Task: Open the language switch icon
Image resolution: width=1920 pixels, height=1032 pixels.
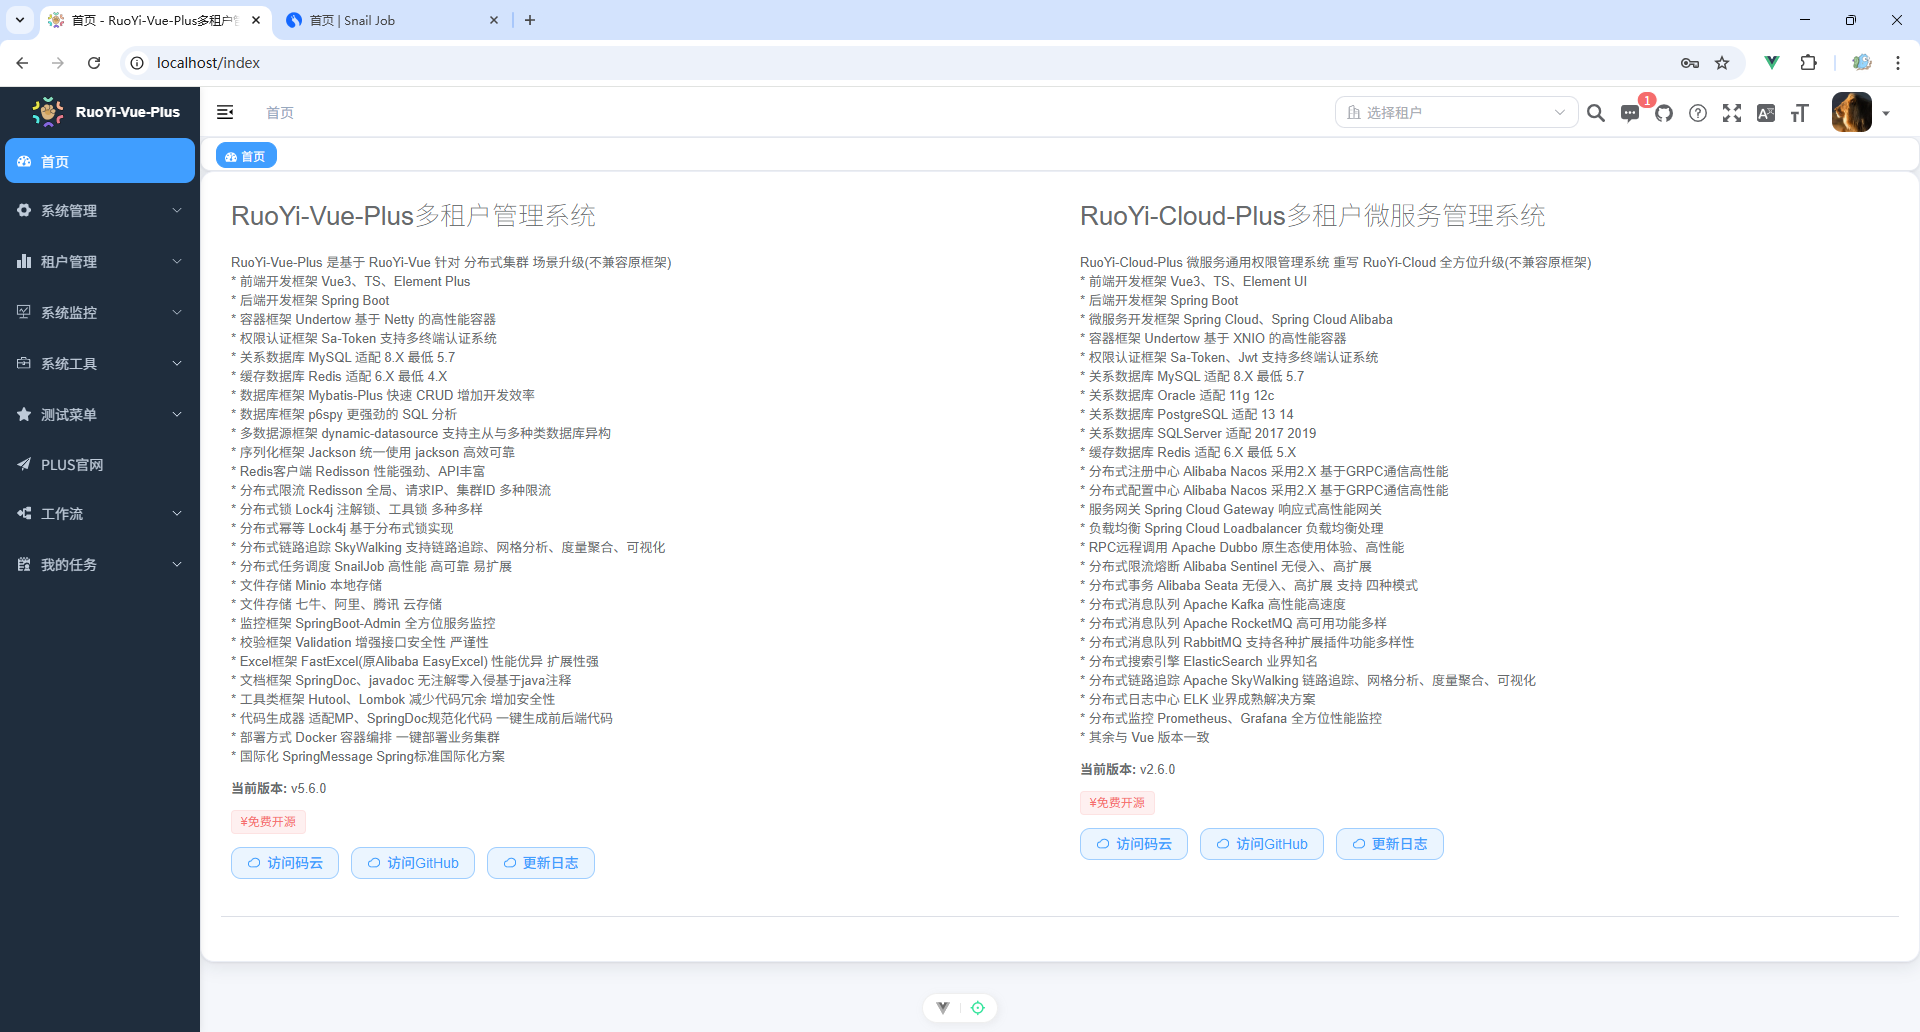Action: (1766, 113)
